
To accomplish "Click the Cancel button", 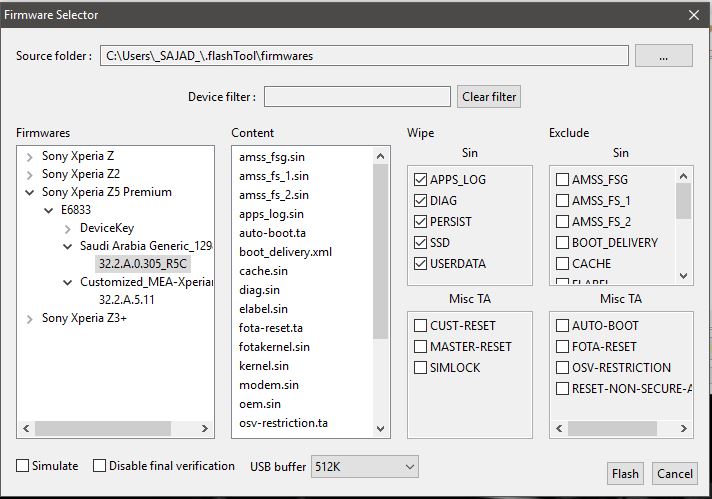I will pos(675,474).
